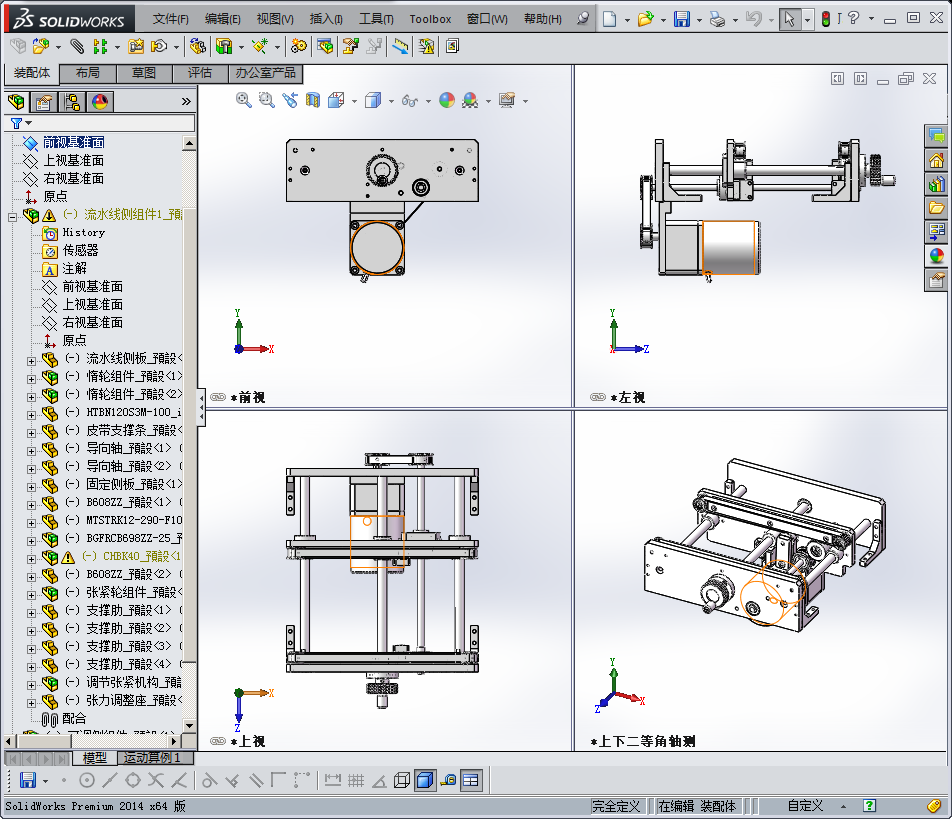Switch to the 评估 tab
952x819 pixels.
200,73
